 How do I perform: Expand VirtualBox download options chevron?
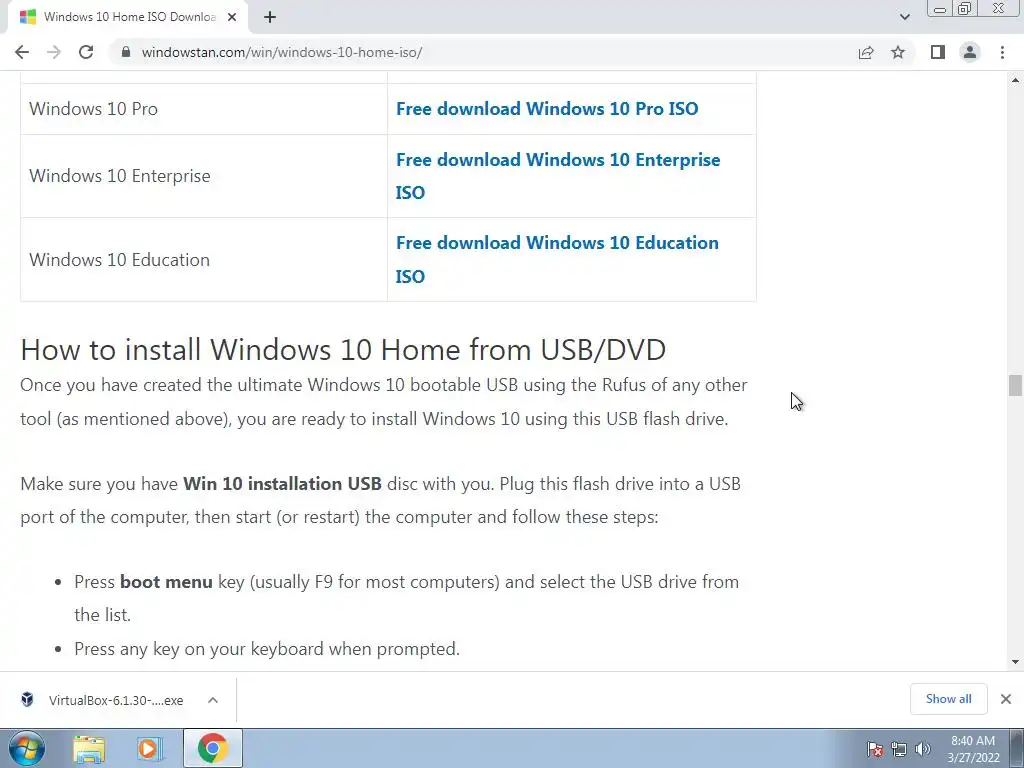[x=213, y=700]
